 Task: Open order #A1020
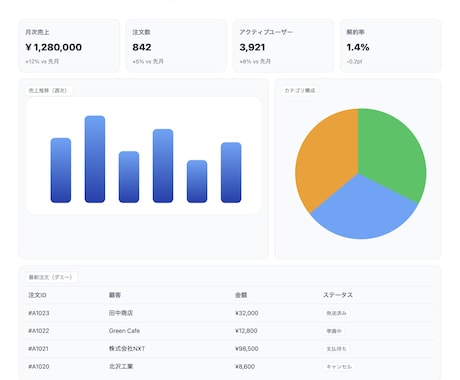(39, 367)
